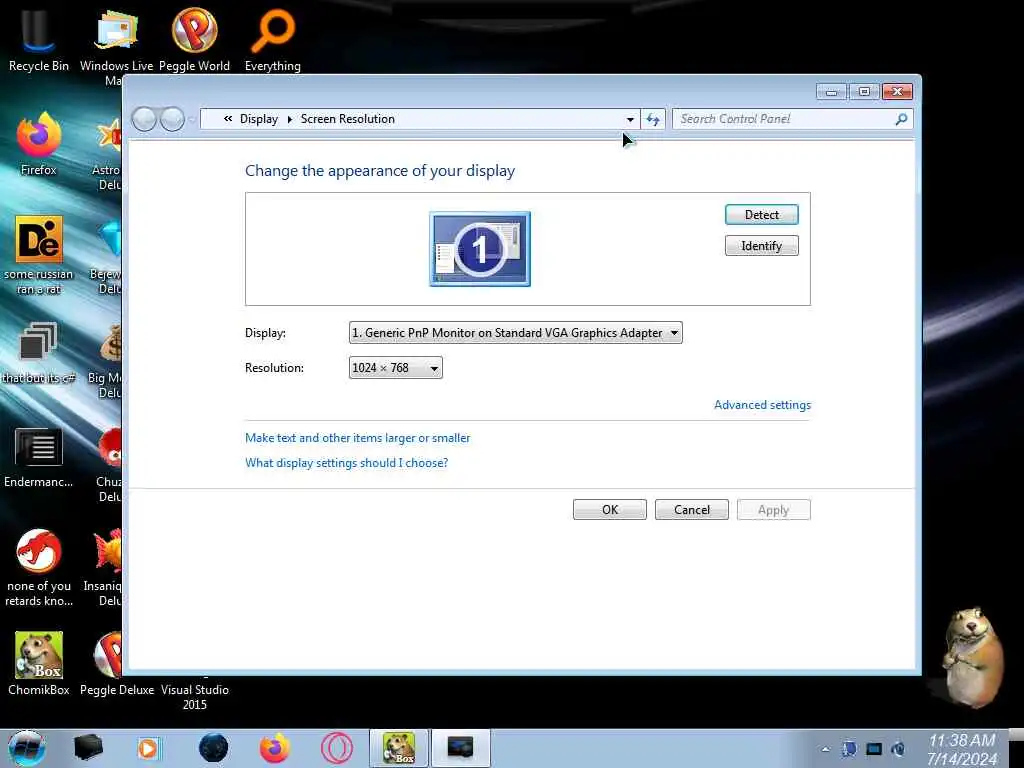Open ChomikBox desktop icon

[39, 663]
